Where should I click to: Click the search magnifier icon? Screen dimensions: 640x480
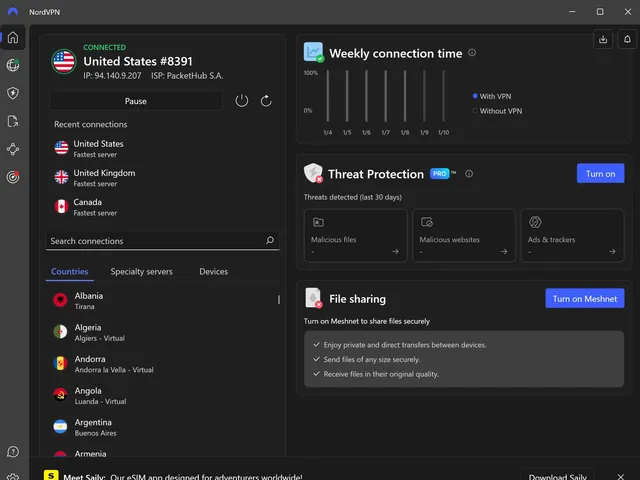[x=270, y=240]
